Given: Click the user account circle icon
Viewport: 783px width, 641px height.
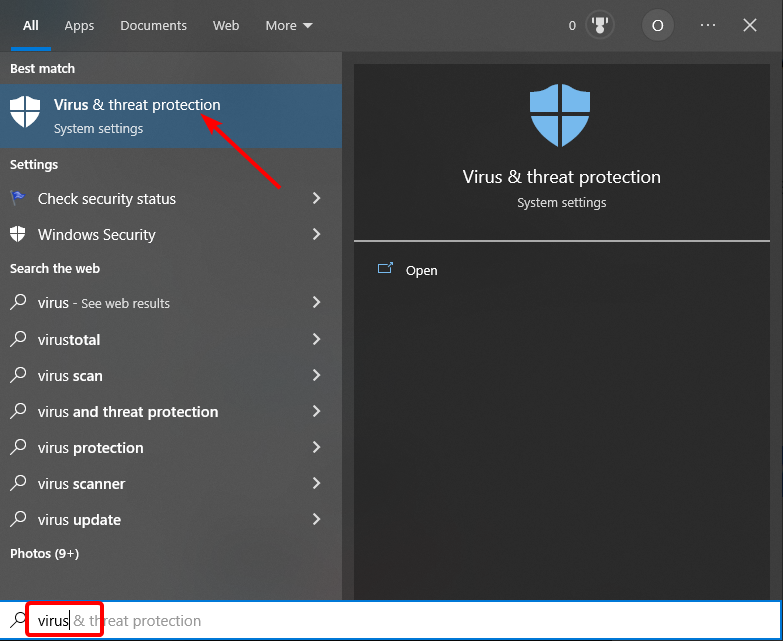Looking at the screenshot, I should point(657,26).
